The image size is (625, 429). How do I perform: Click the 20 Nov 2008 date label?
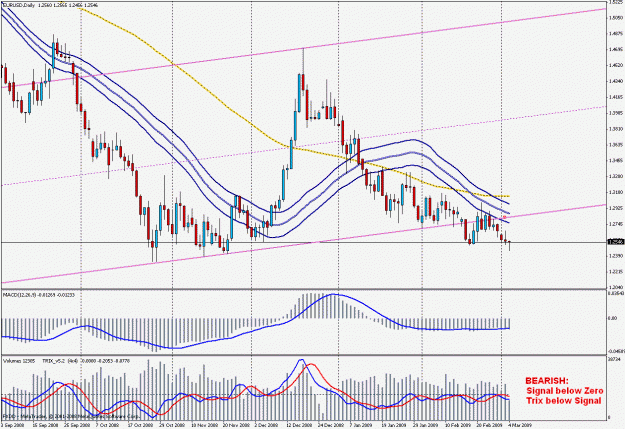[236, 425]
